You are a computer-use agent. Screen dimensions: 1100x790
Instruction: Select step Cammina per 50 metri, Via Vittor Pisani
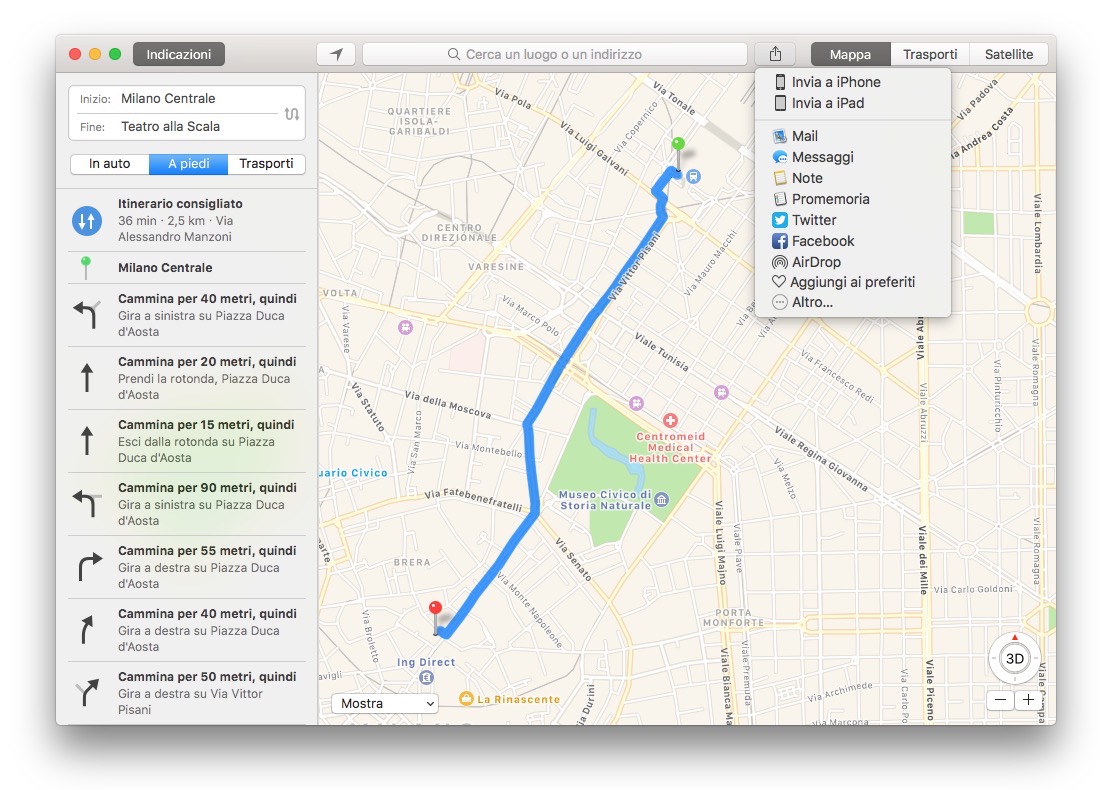[x=187, y=693]
